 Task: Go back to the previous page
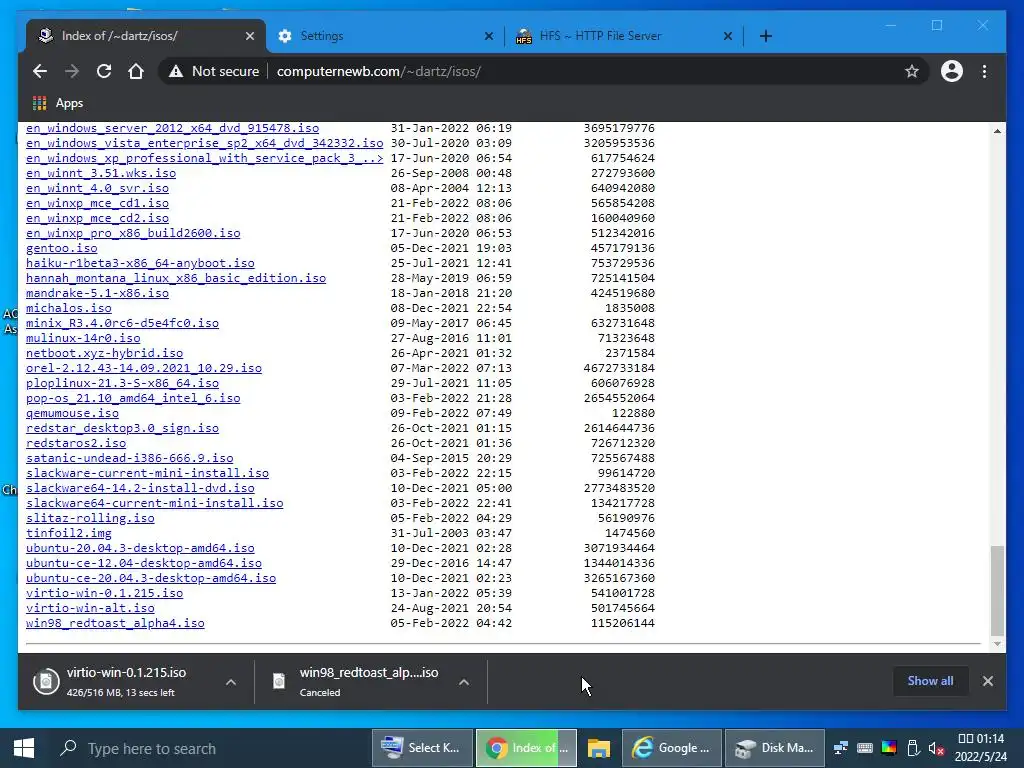coord(40,71)
